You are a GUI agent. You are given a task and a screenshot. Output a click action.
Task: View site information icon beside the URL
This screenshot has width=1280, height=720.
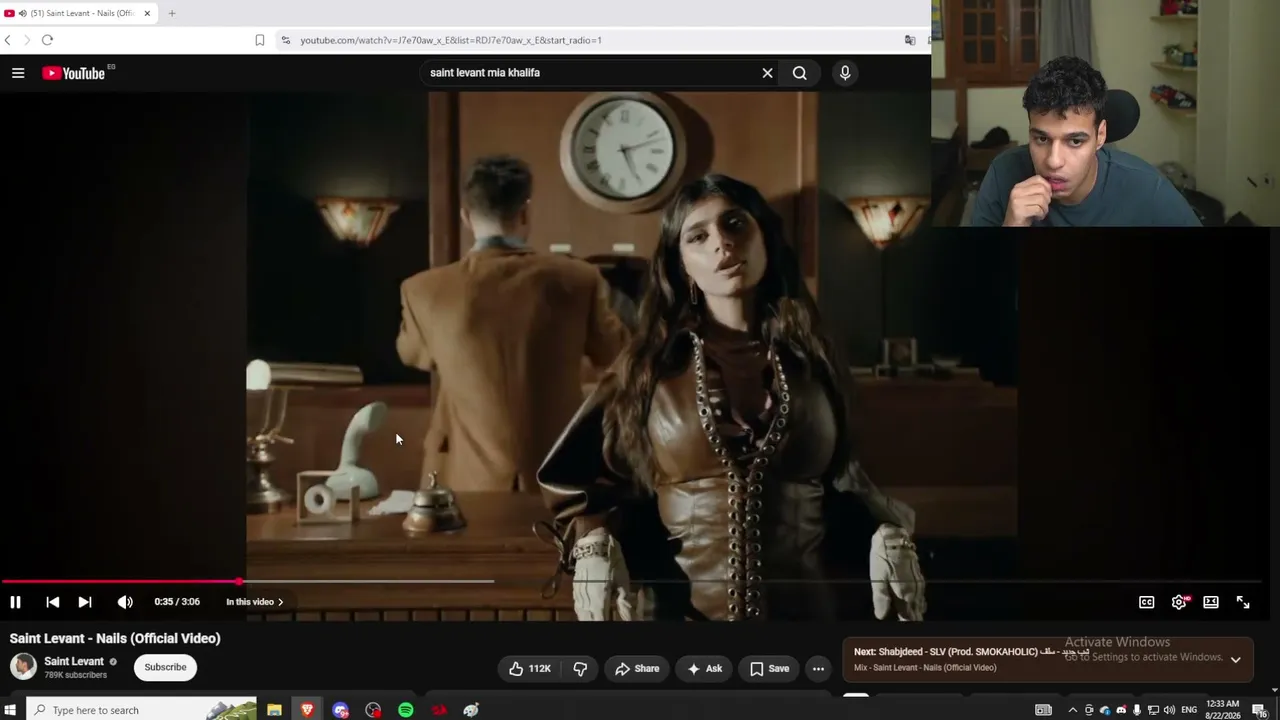tap(285, 40)
